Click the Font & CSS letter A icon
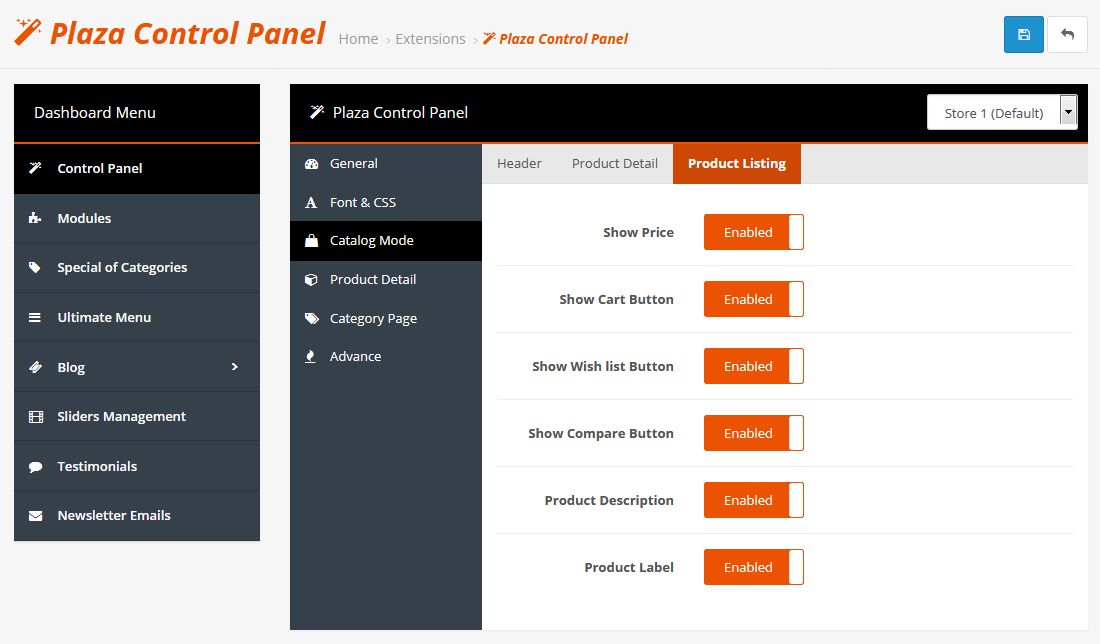Image resolution: width=1100 pixels, height=644 pixels. (311, 203)
